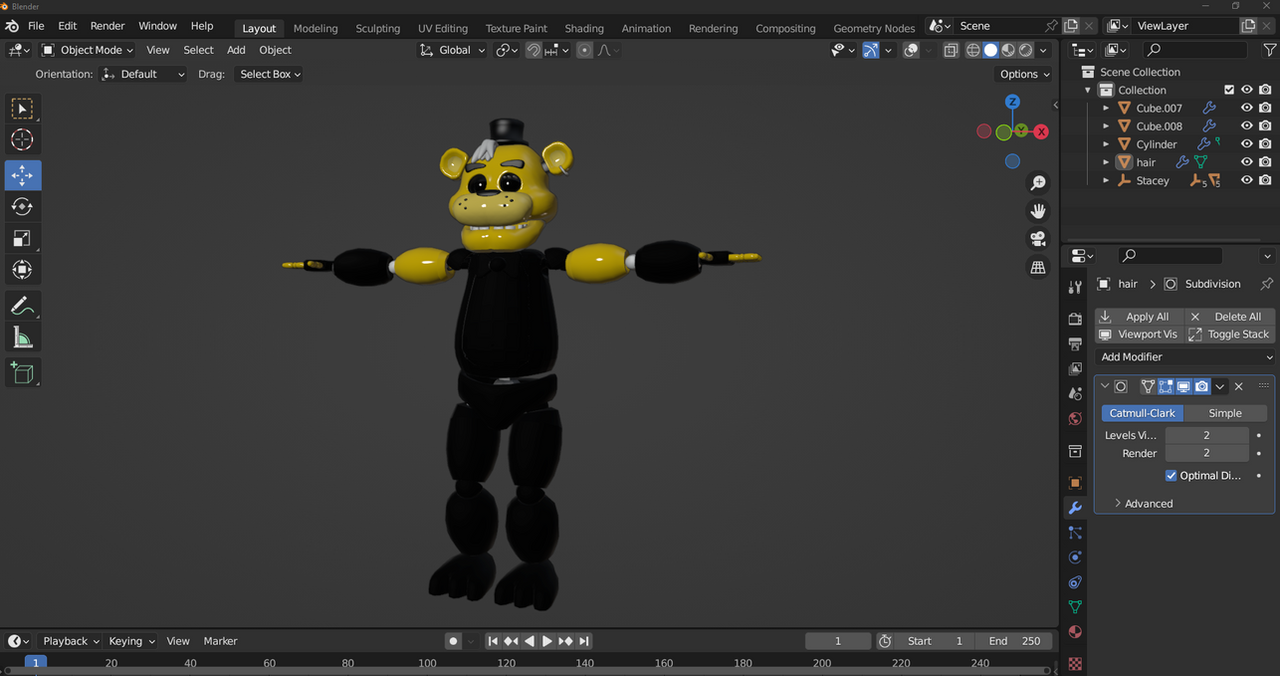Switch to the Shading workspace tab
The width and height of the screenshot is (1280, 676).
point(584,28)
